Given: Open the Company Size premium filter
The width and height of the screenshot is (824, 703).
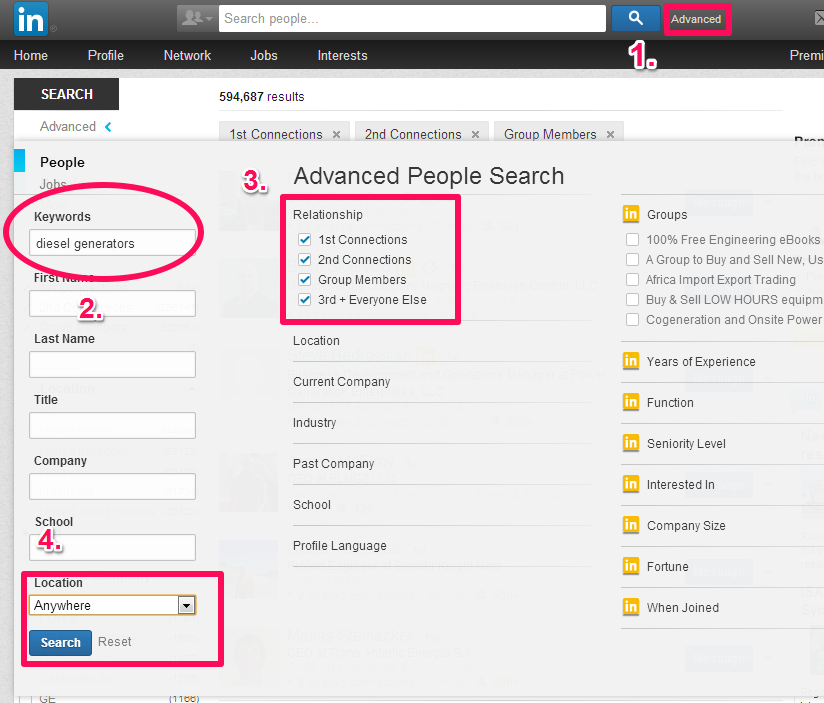Looking at the screenshot, I should click(686, 526).
